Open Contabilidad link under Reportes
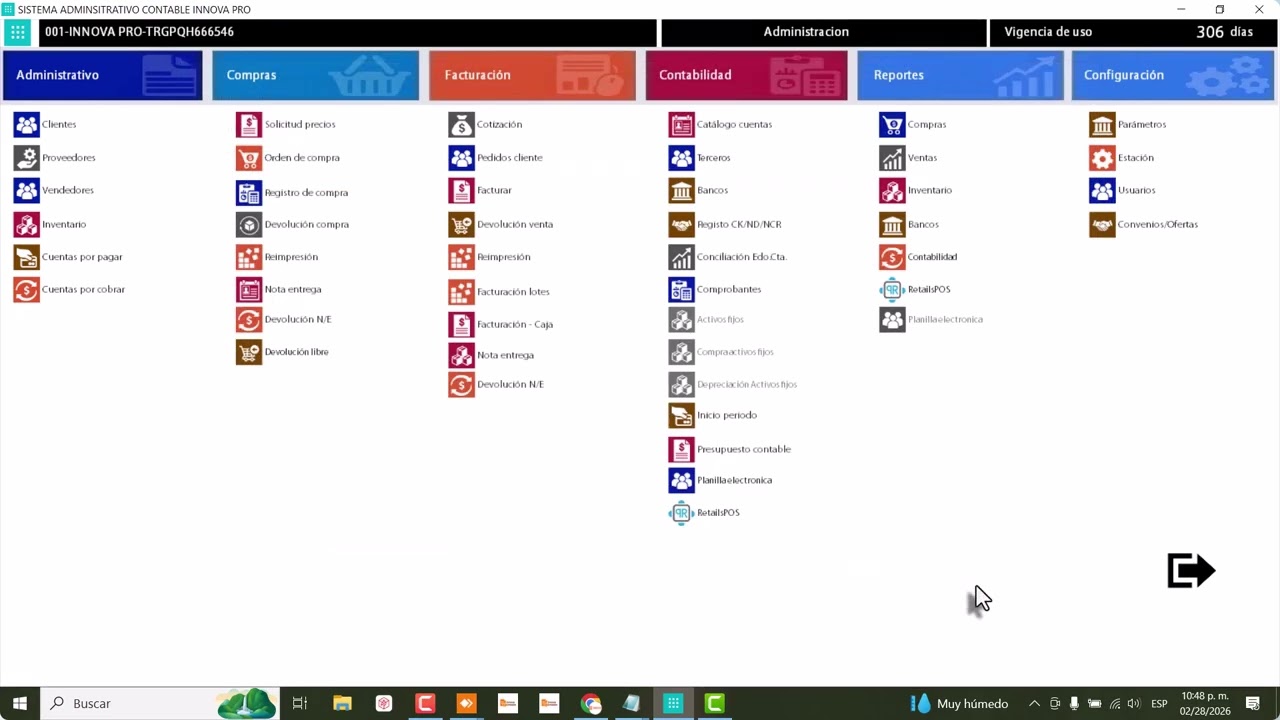 [x=932, y=257]
